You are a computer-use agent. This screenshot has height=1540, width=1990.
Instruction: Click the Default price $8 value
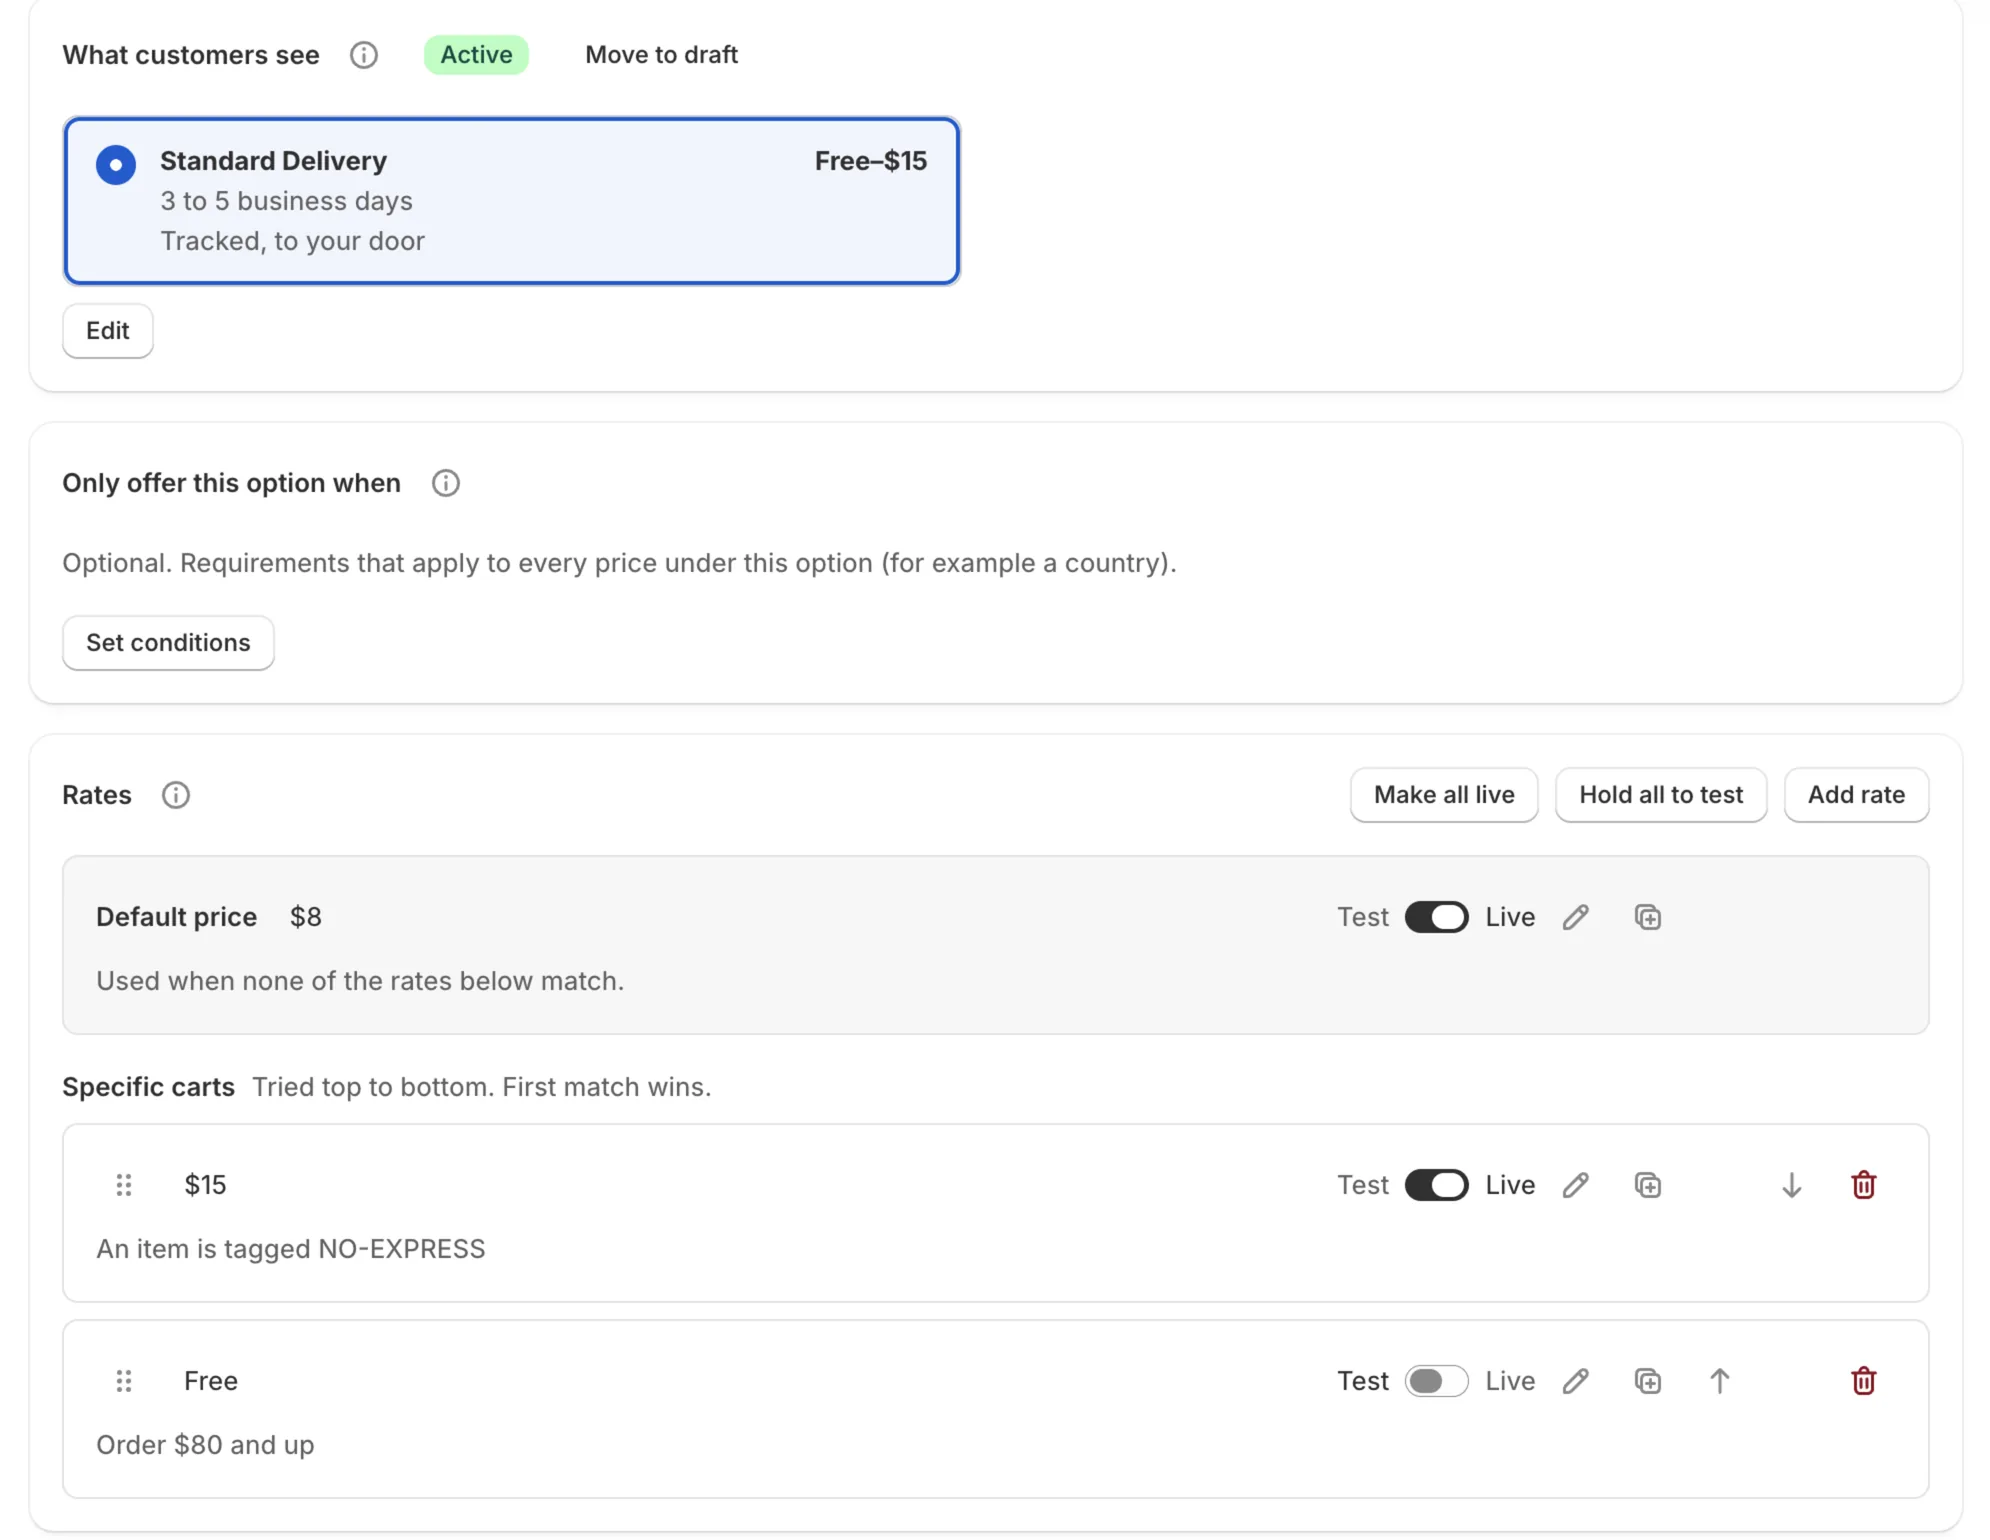coord(306,917)
